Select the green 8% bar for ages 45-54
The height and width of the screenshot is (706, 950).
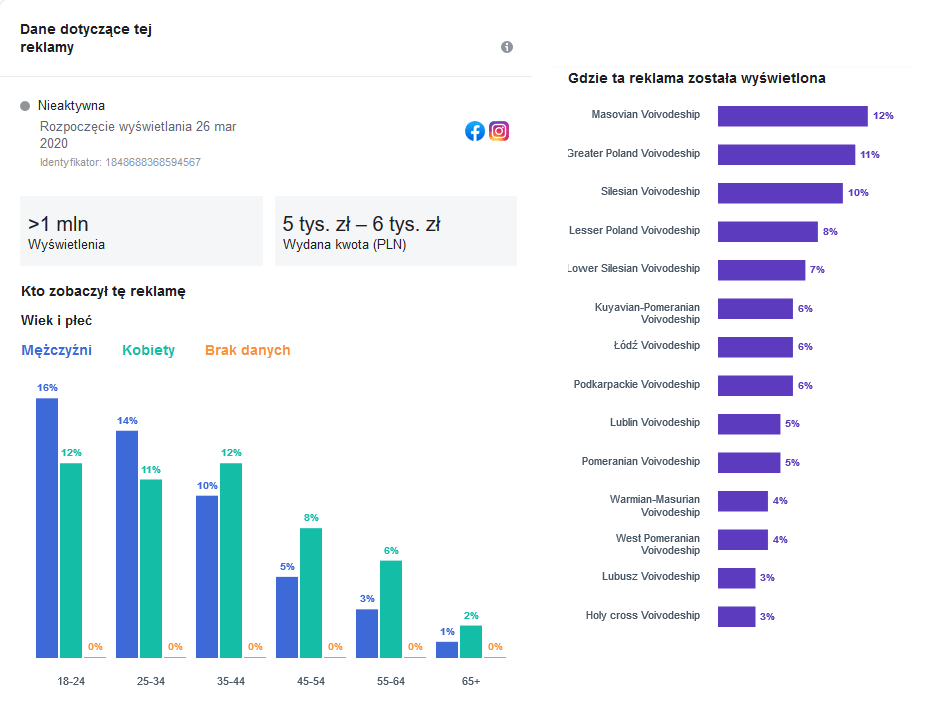311,592
